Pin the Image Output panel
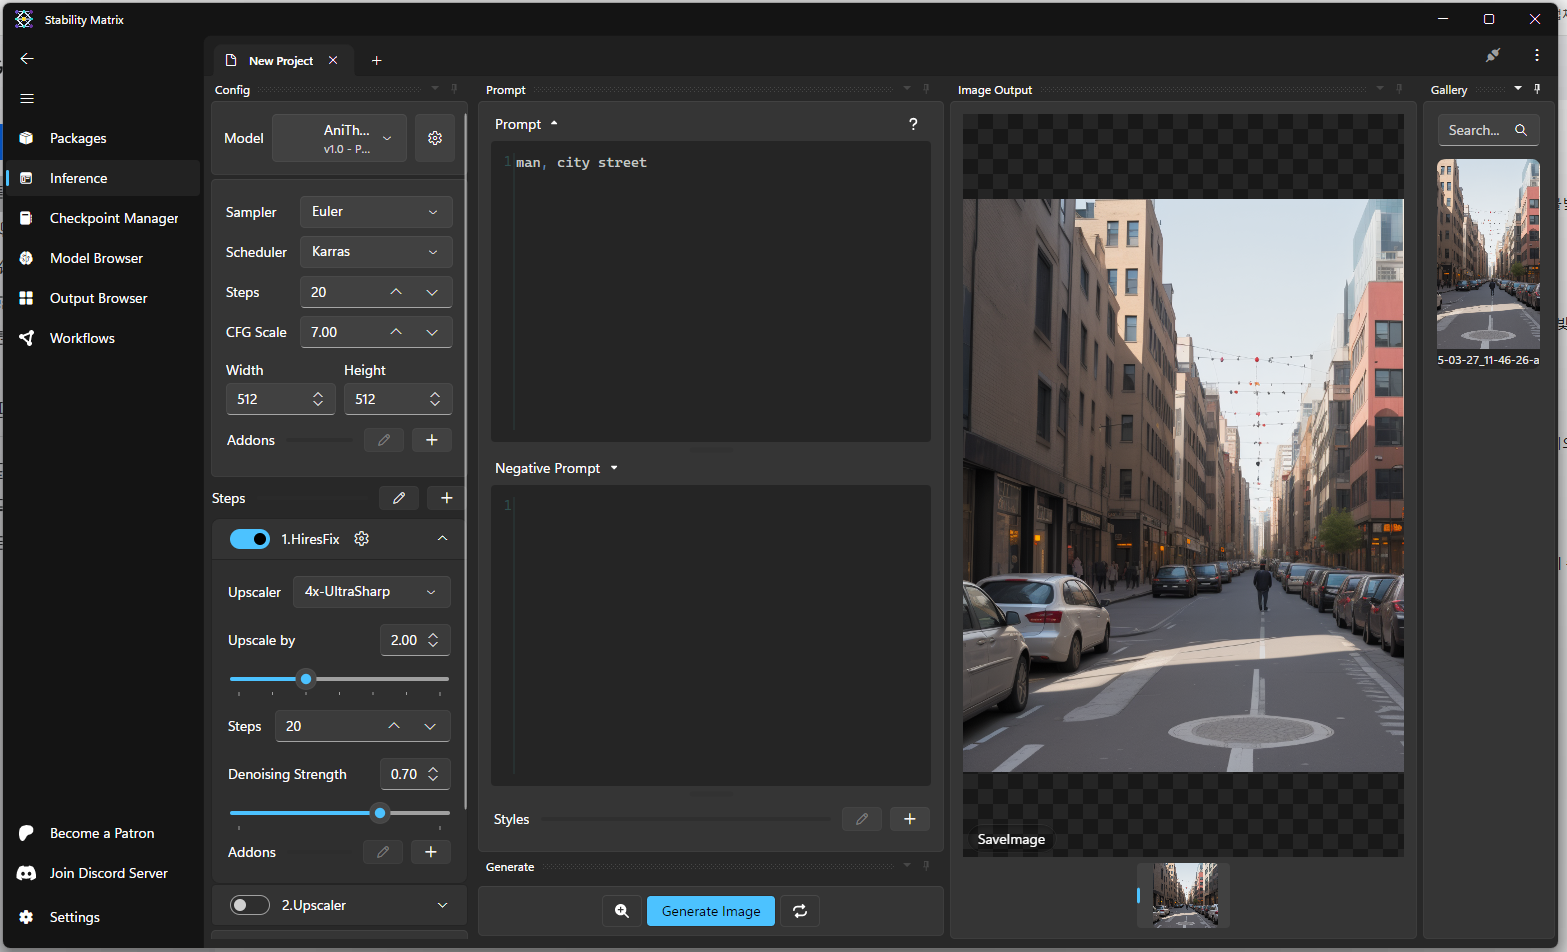The width and height of the screenshot is (1567, 952). click(x=1399, y=89)
